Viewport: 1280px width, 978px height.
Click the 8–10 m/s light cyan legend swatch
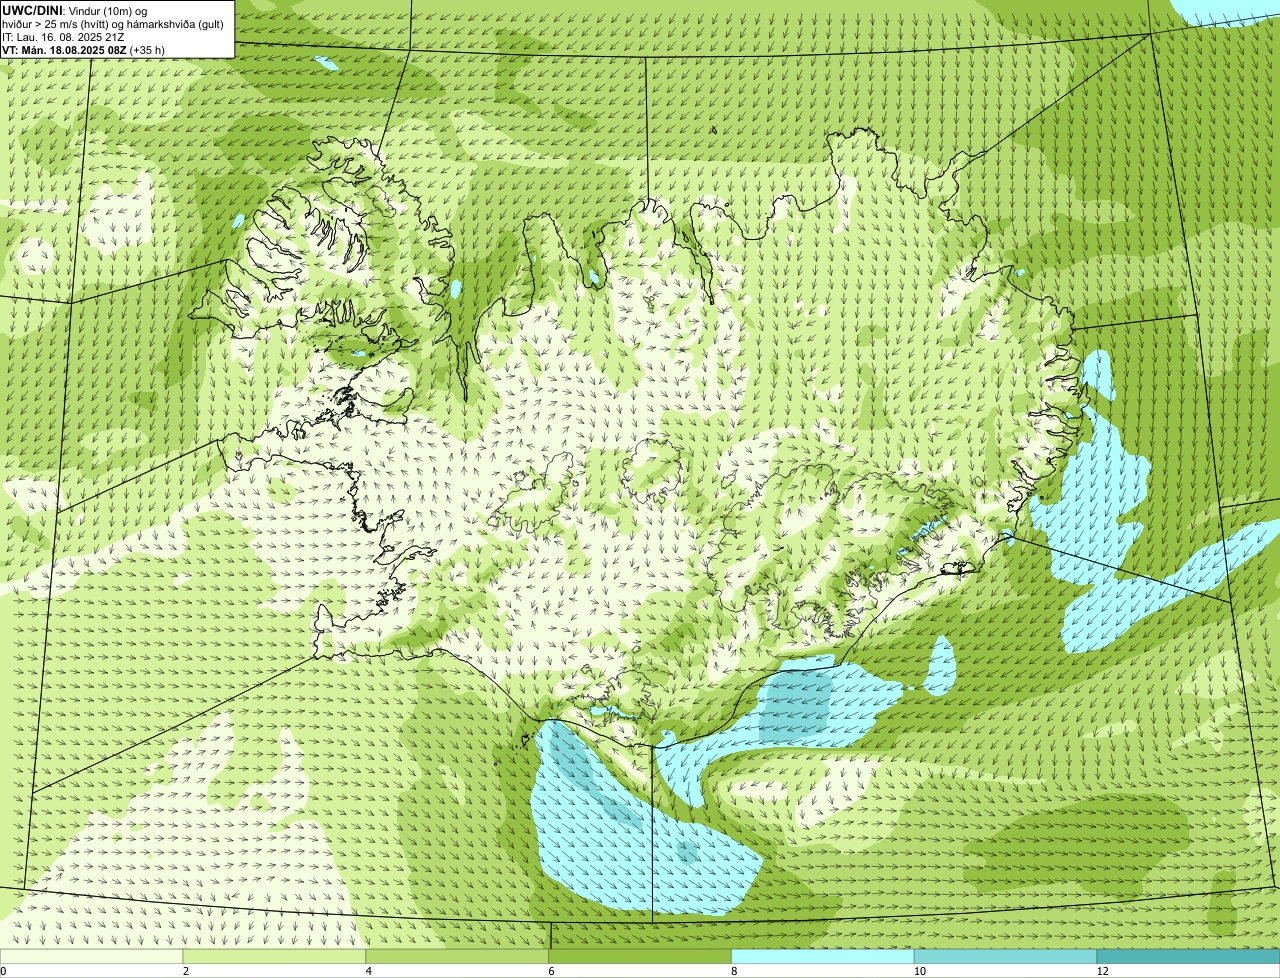[x=823, y=957]
